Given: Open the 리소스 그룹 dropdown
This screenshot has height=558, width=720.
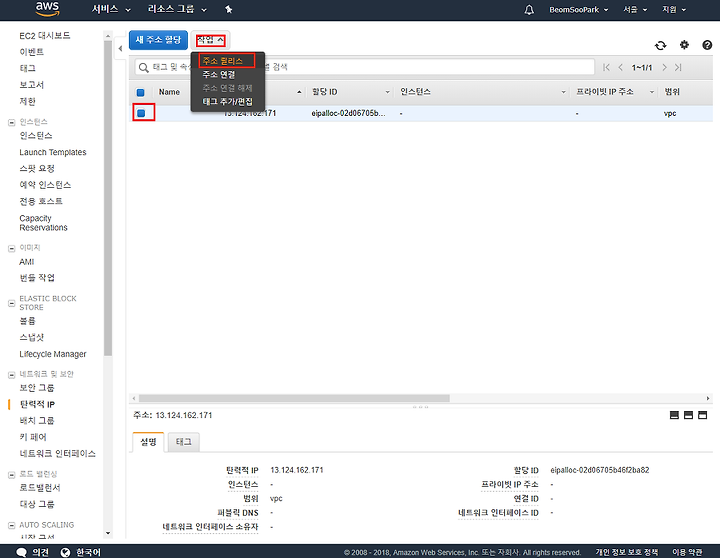Looking at the screenshot, I should tap(177, 9).
